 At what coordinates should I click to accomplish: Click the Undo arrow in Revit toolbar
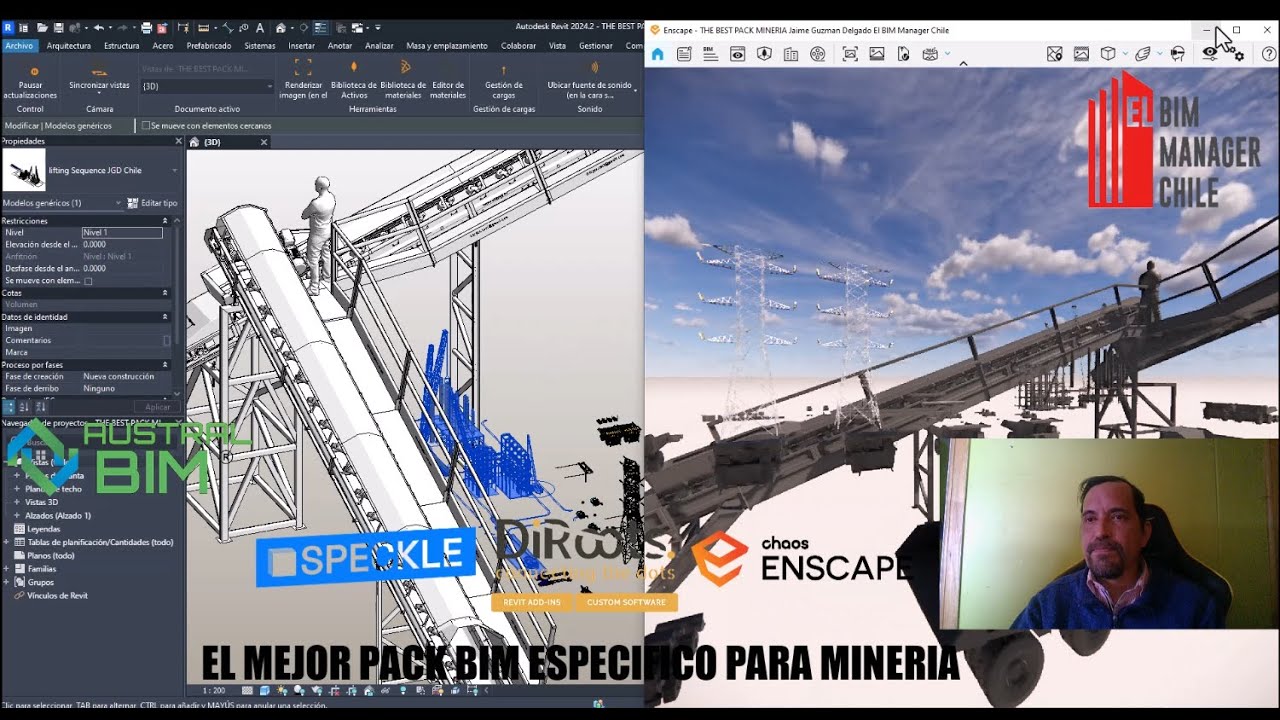tap(99, 27)
